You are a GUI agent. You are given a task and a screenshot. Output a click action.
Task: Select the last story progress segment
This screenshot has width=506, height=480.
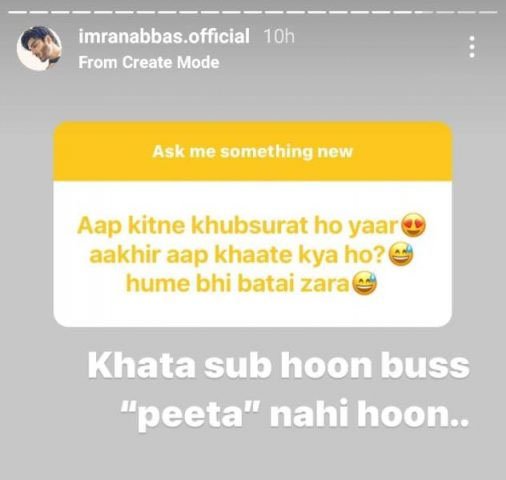[x=488, y=12]
